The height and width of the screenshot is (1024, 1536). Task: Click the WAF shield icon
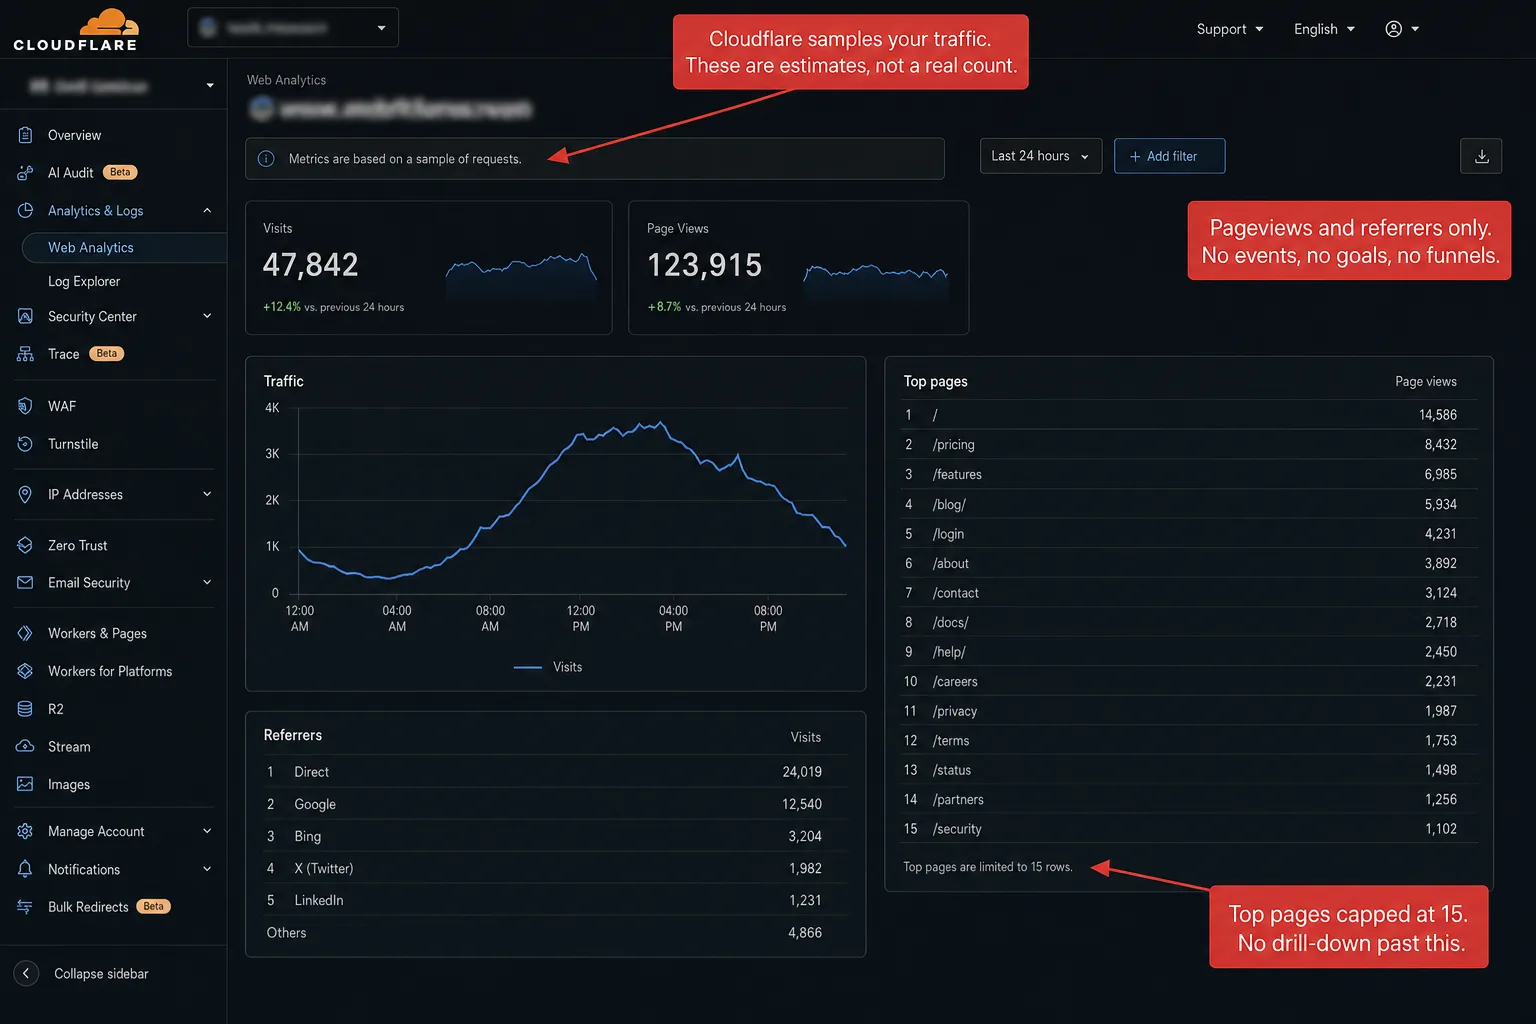[25, 406]
